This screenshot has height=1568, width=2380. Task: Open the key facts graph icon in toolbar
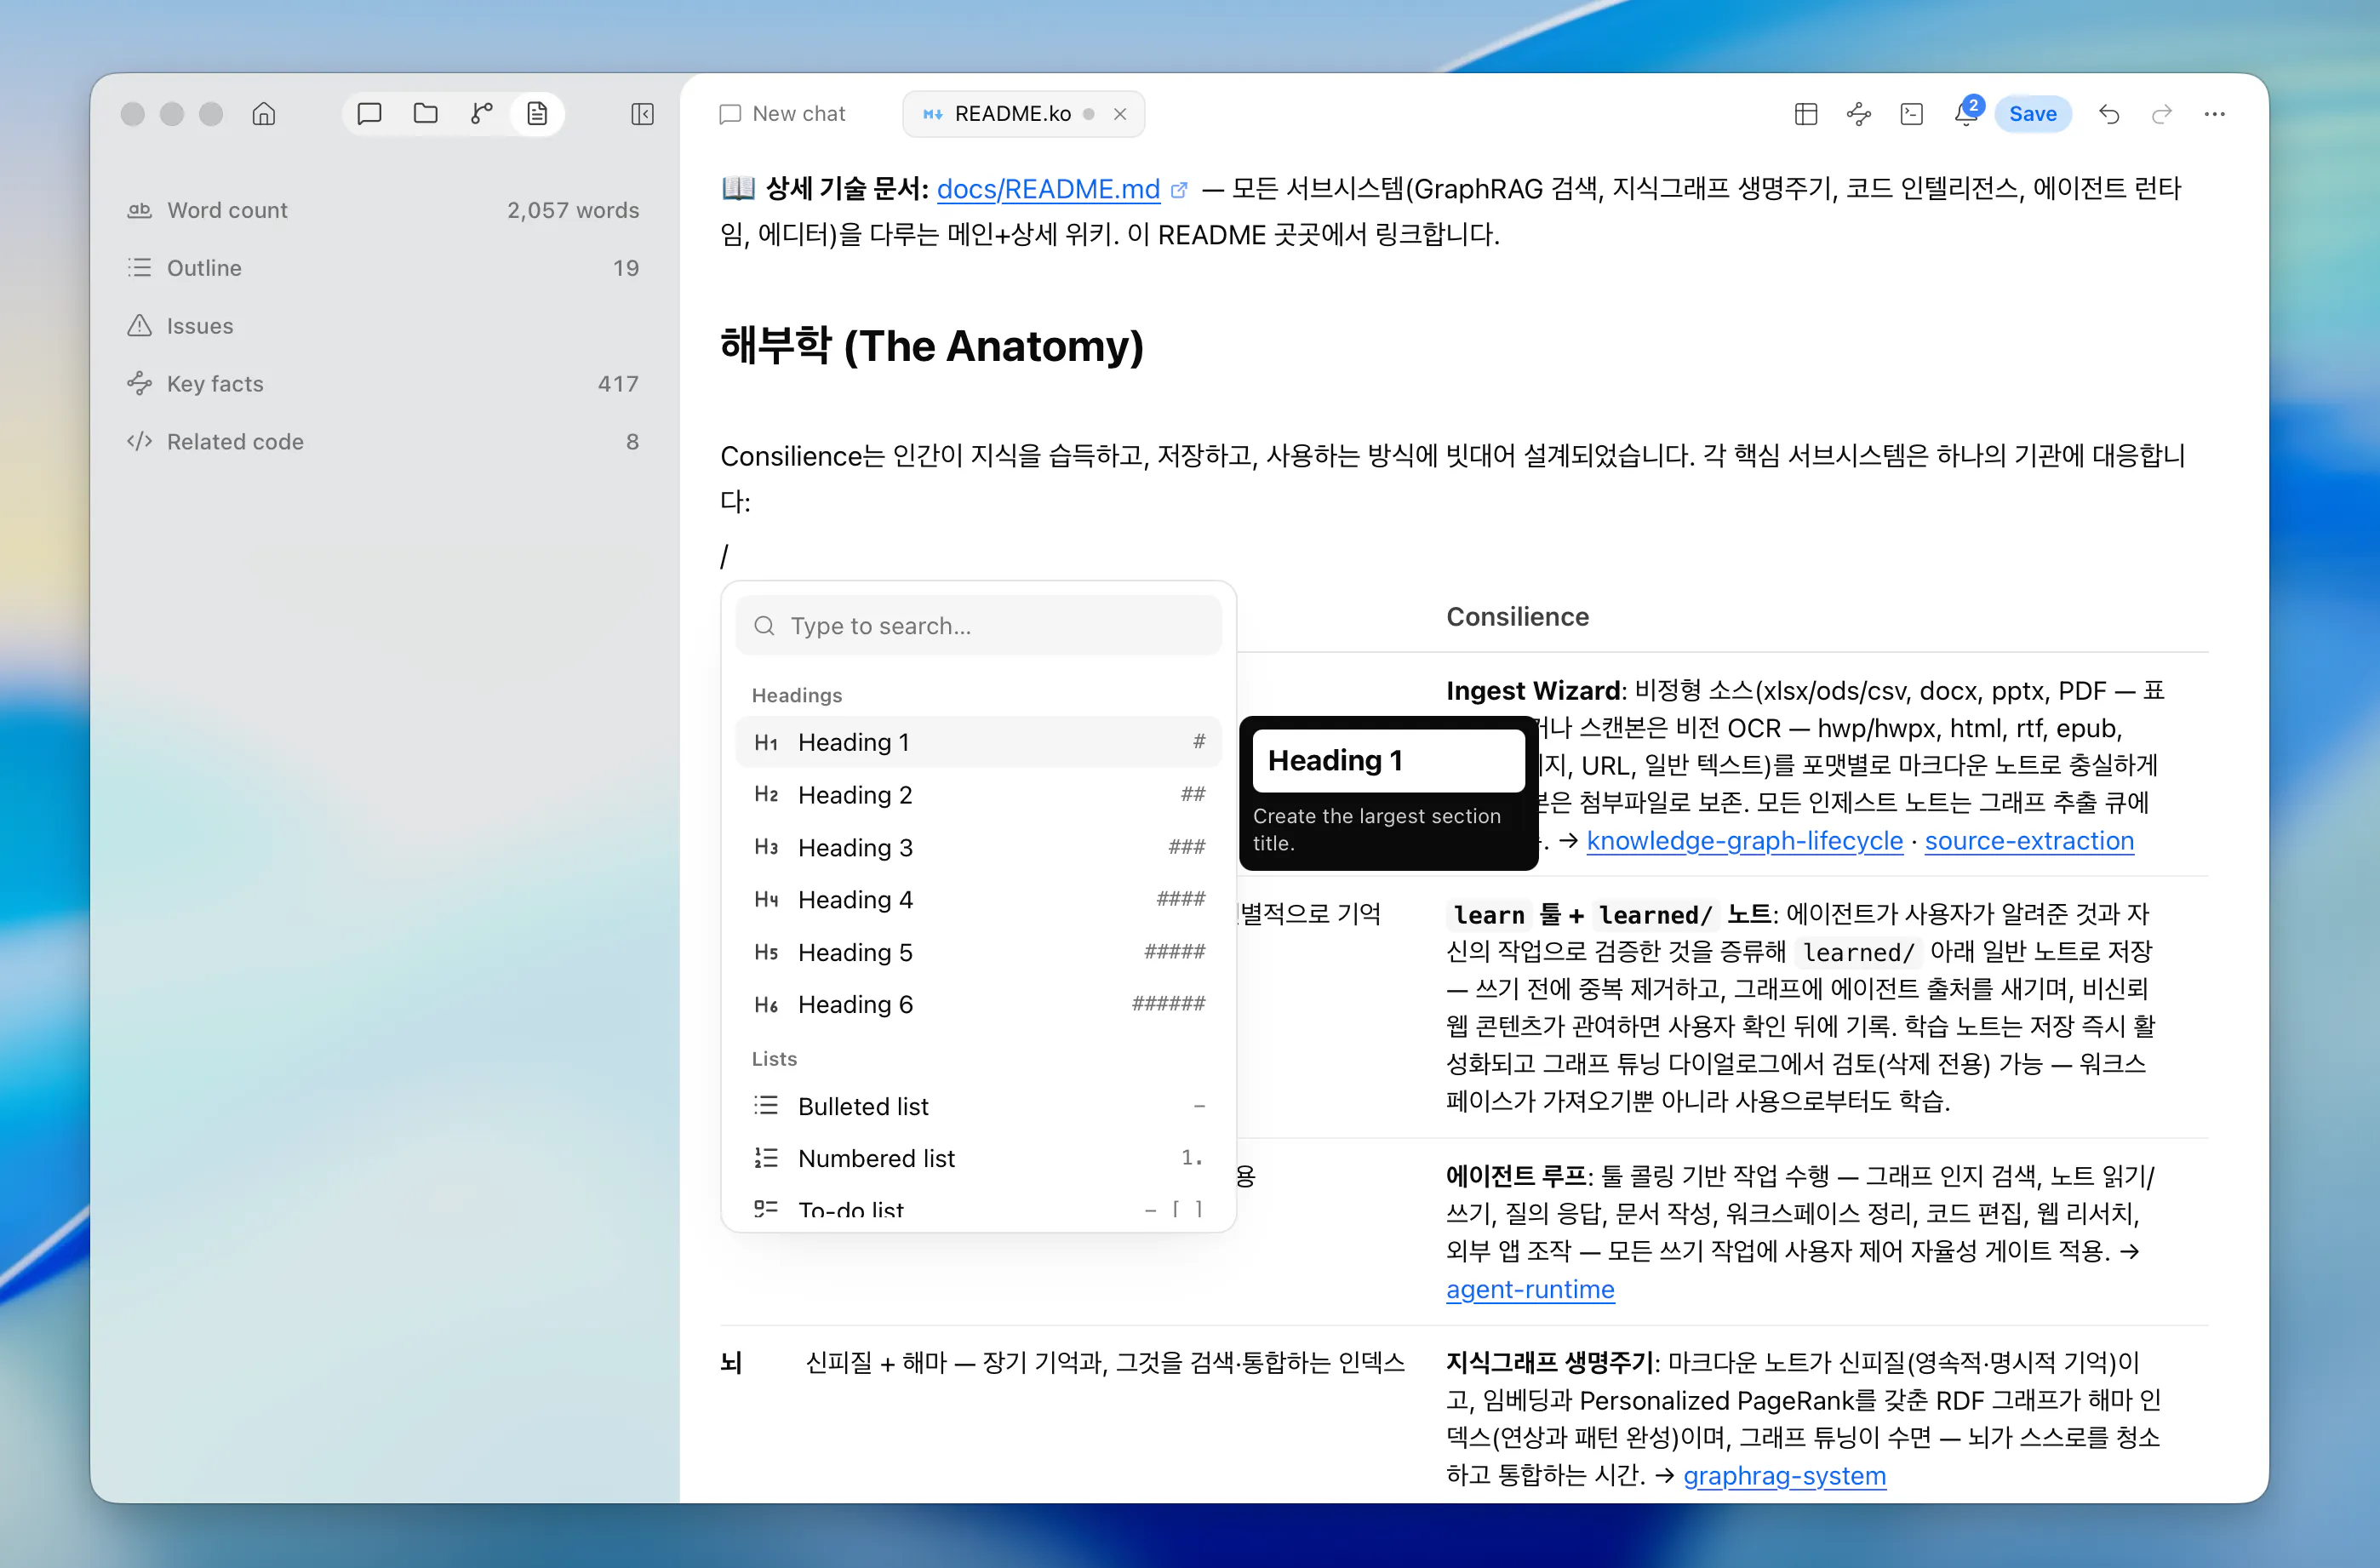click(x=1858, y=114)
